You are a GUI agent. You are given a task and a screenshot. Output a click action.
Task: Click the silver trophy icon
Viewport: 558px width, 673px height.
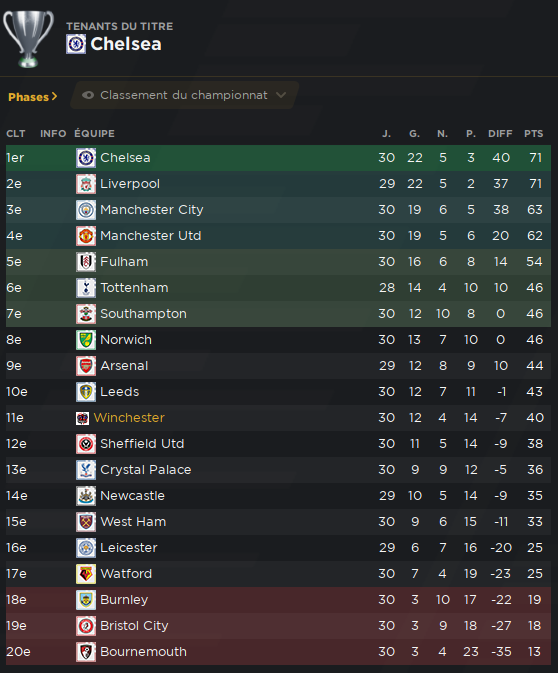click(28, 39)
